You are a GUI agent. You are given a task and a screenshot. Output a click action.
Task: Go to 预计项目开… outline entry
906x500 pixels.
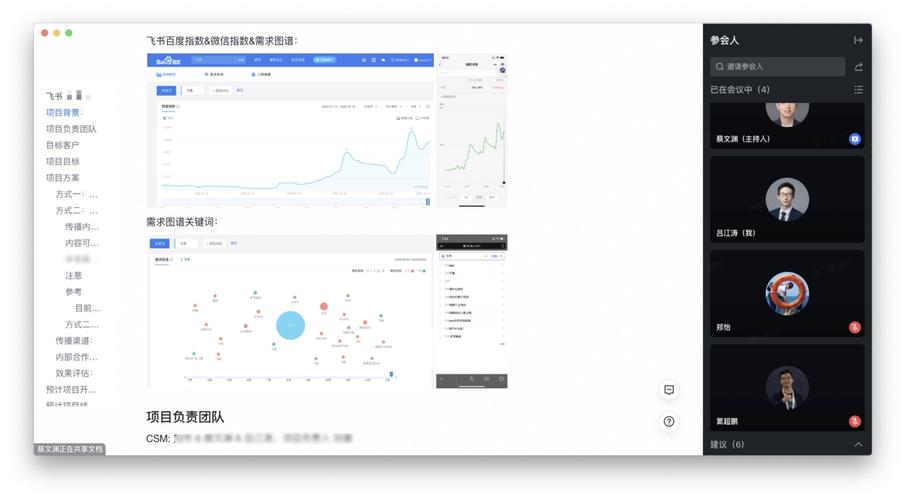coord(71,390)
